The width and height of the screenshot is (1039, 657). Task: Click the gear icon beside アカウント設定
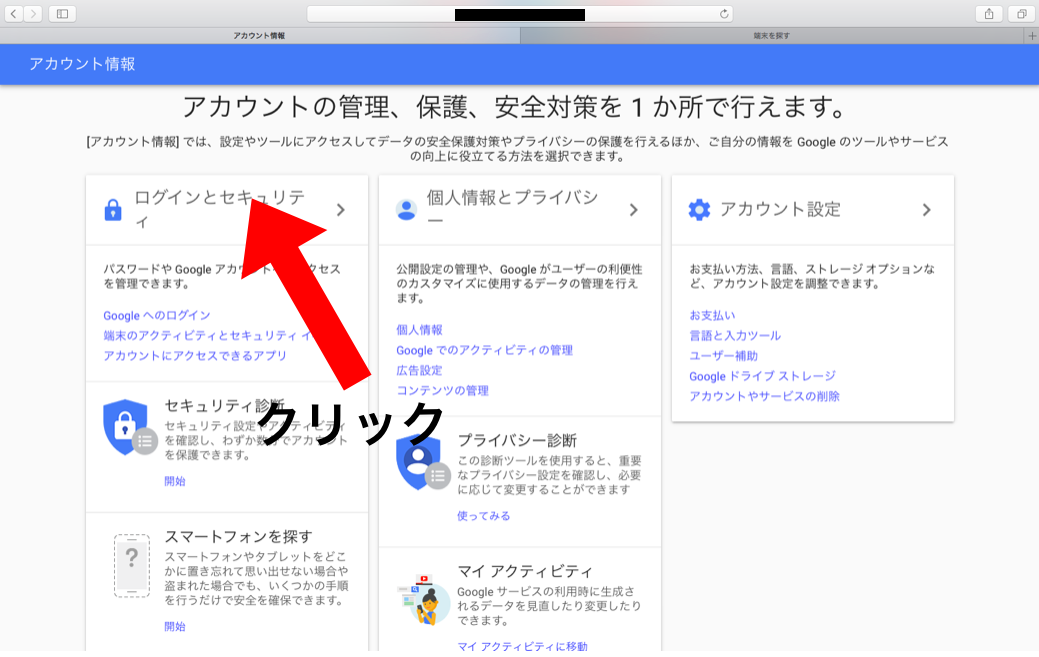coord(699,210)
